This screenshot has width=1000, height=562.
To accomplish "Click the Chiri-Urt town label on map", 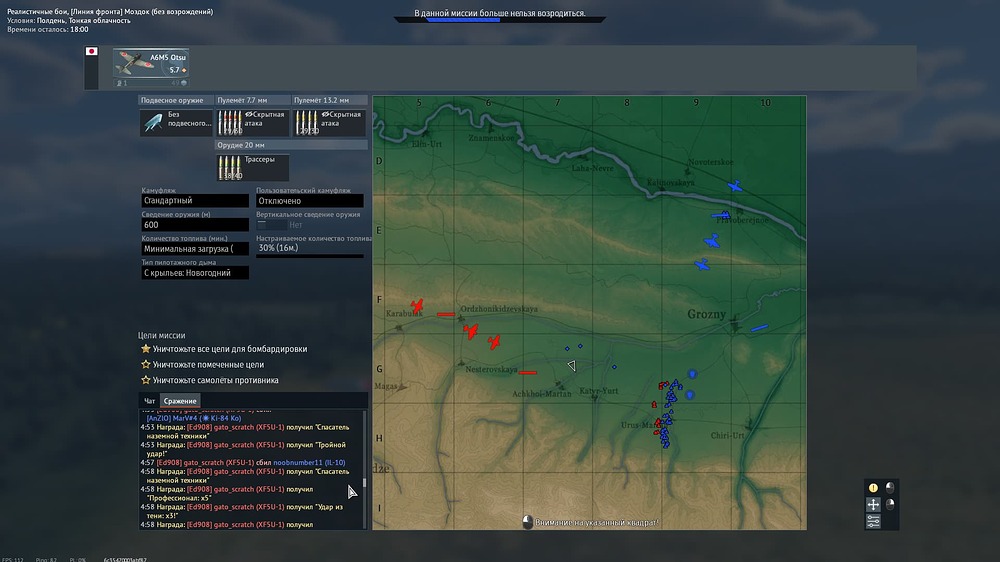I will [727, 435].
